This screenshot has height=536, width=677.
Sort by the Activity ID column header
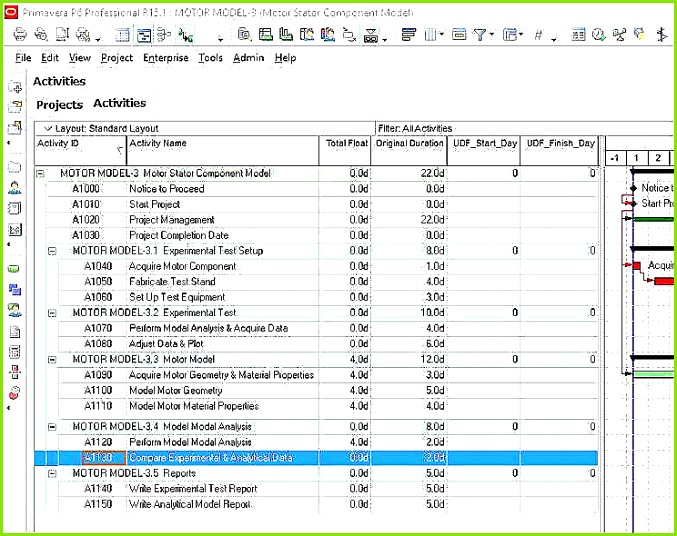(x=80, y=150)
